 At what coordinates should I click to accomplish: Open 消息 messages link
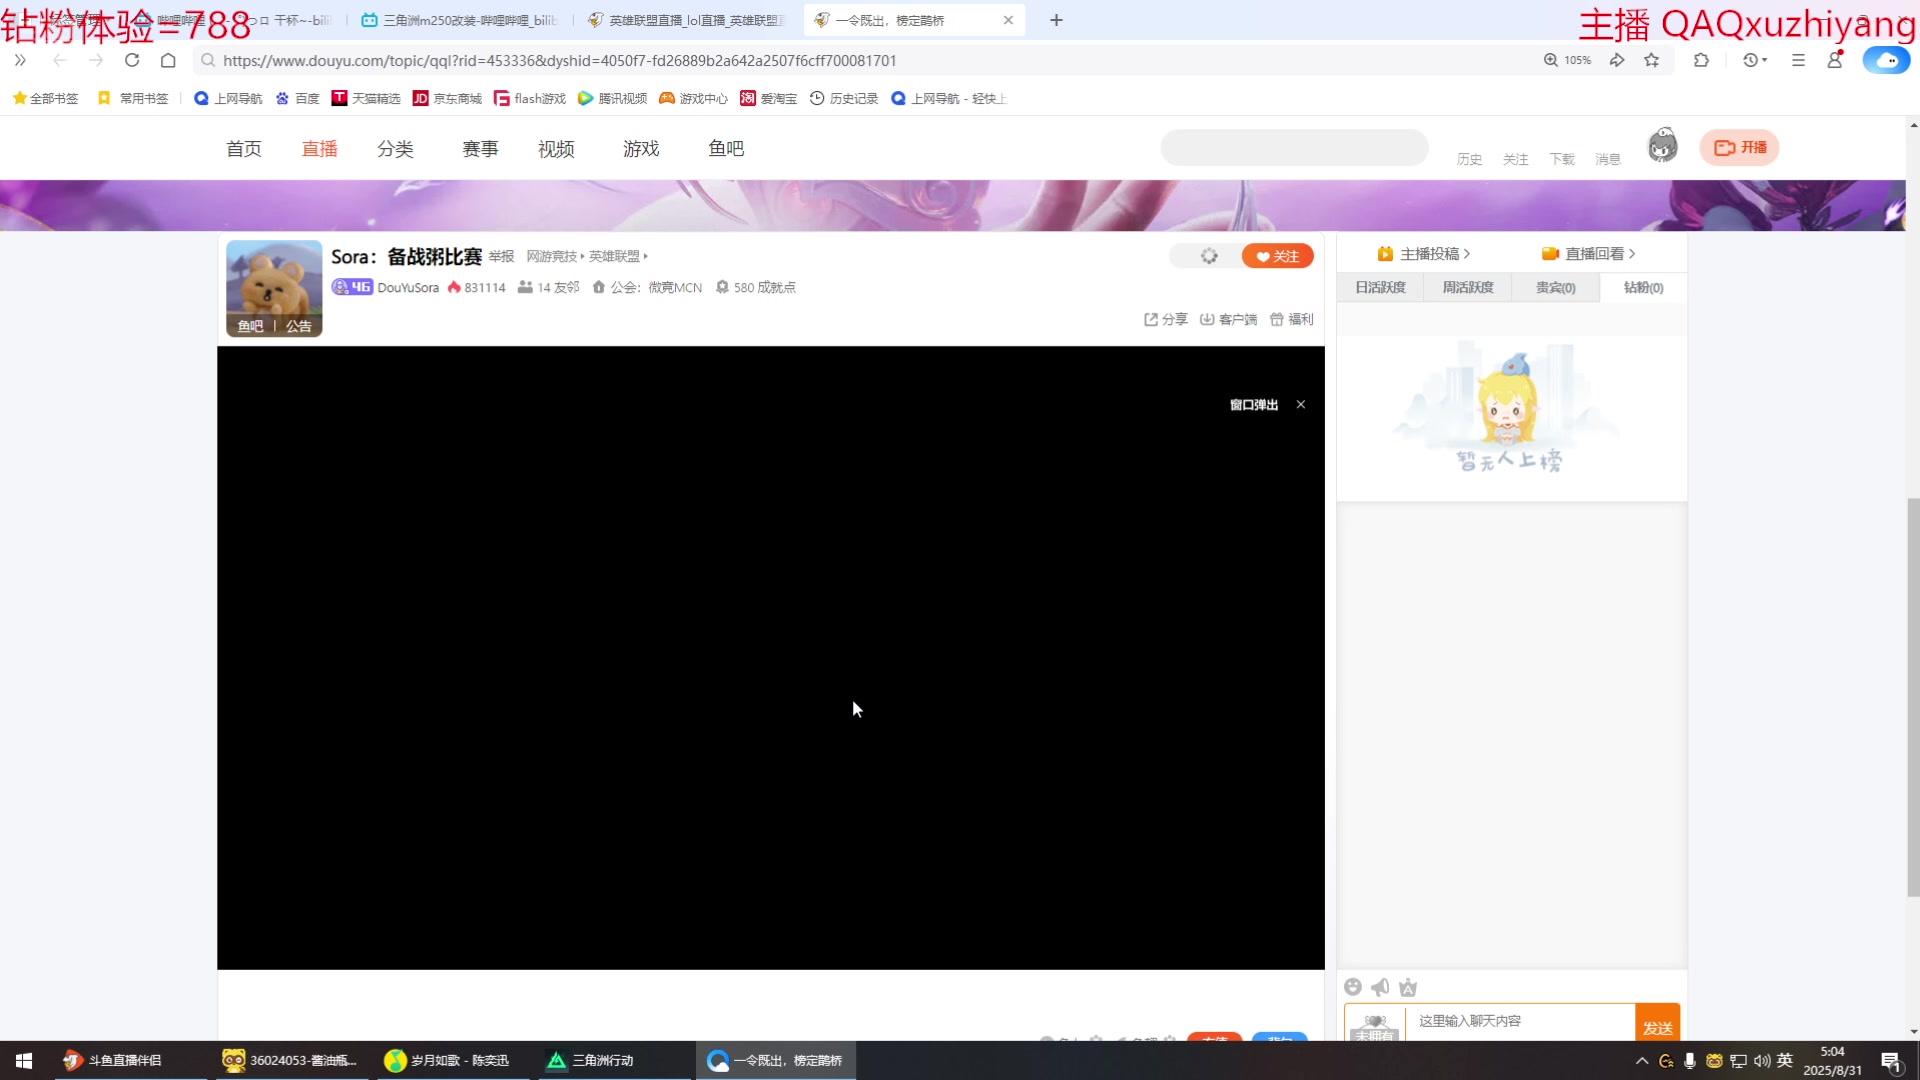click(1607, 159)
